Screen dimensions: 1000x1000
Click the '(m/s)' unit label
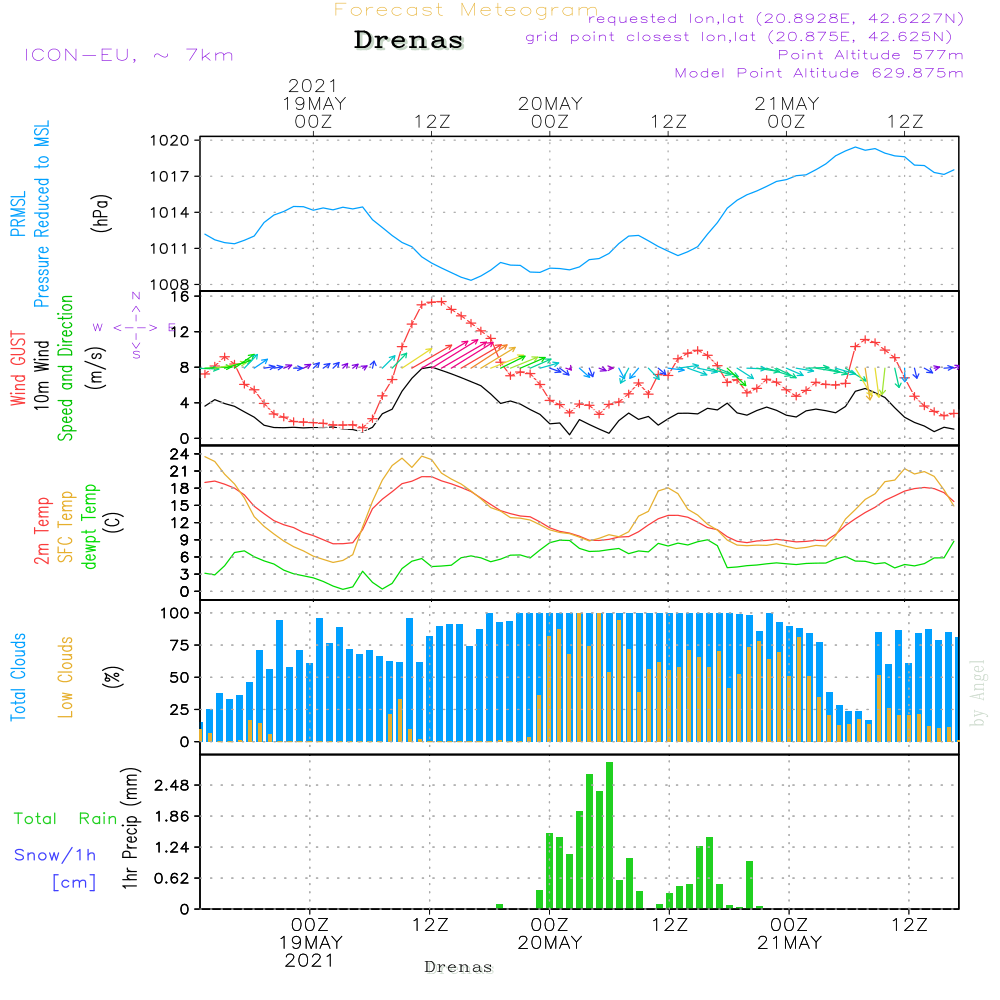coord(96,368)
